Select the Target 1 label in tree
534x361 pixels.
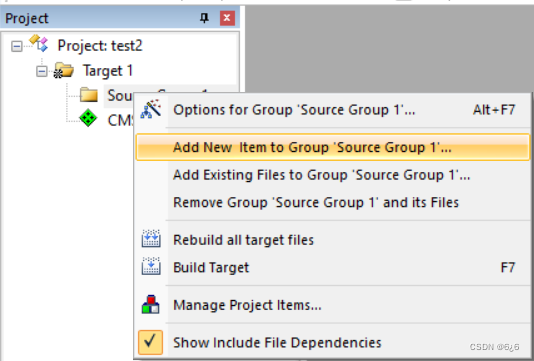point(108,71)
